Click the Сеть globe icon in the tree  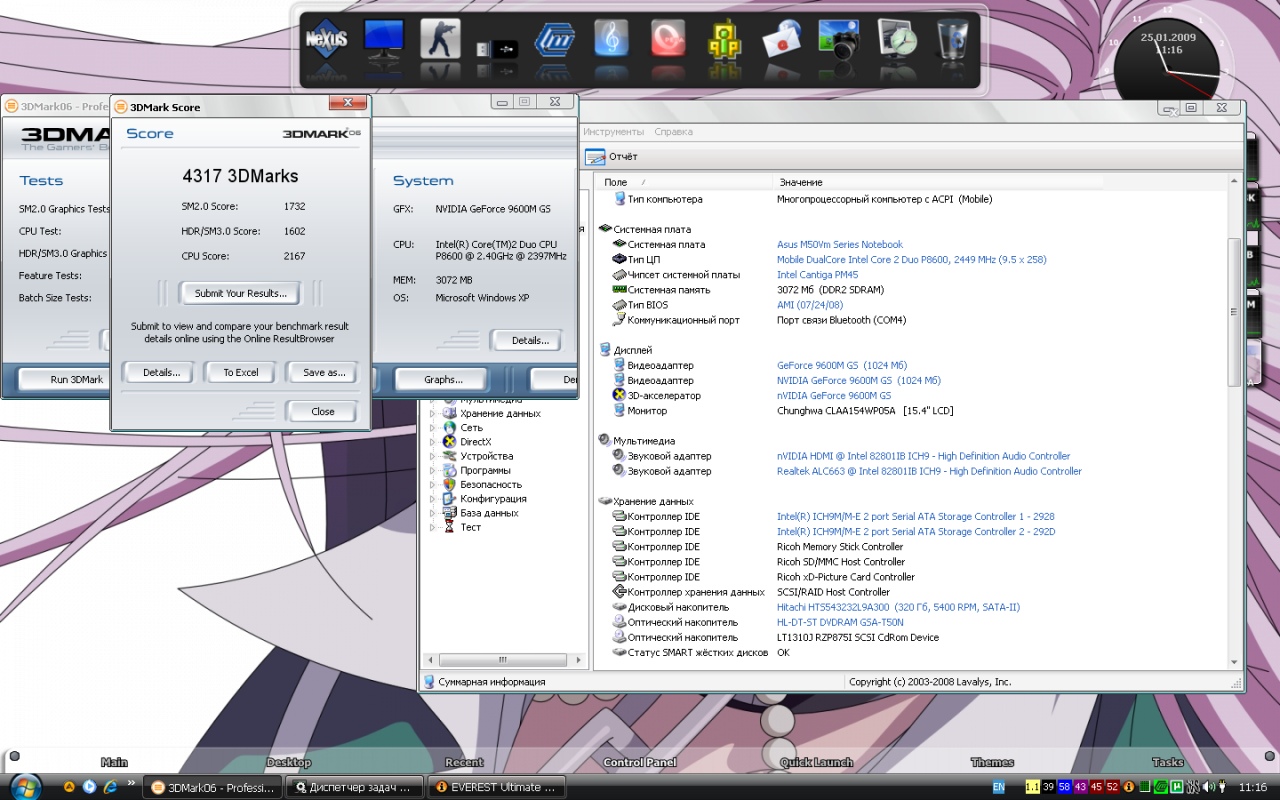450,428
